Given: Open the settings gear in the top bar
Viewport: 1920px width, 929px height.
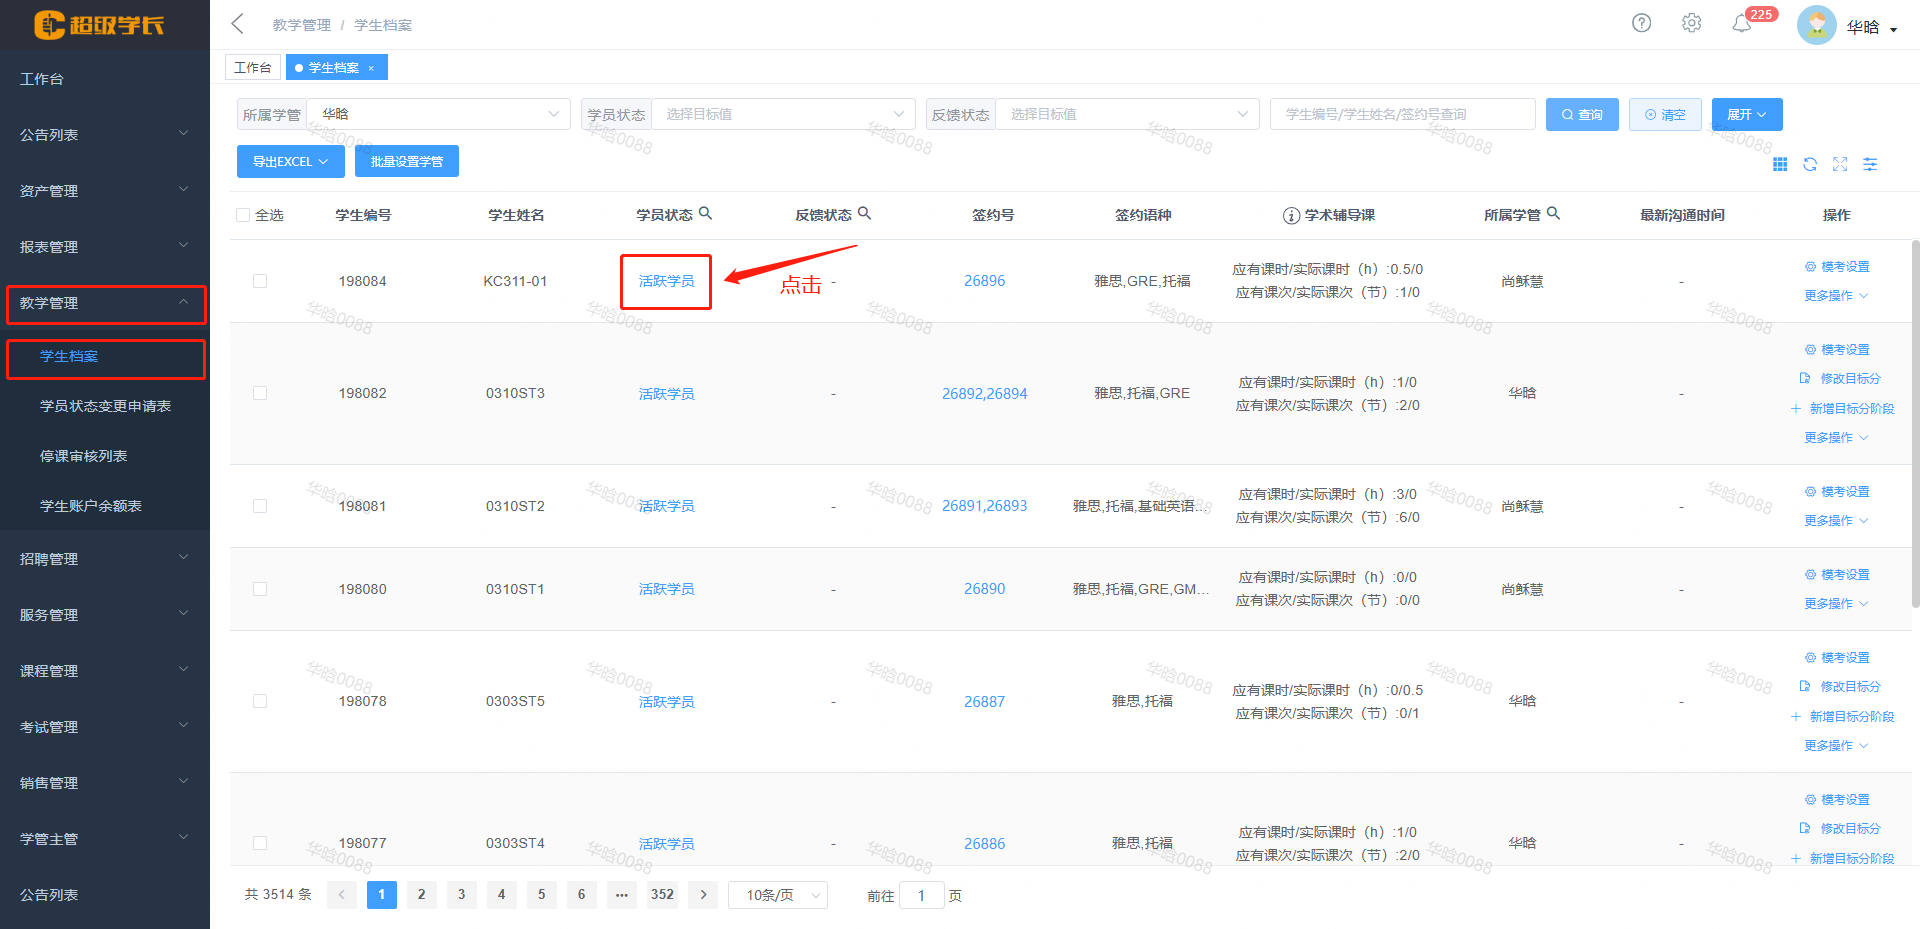Looking at the screenshot, I should click(x=1691, y=22).
